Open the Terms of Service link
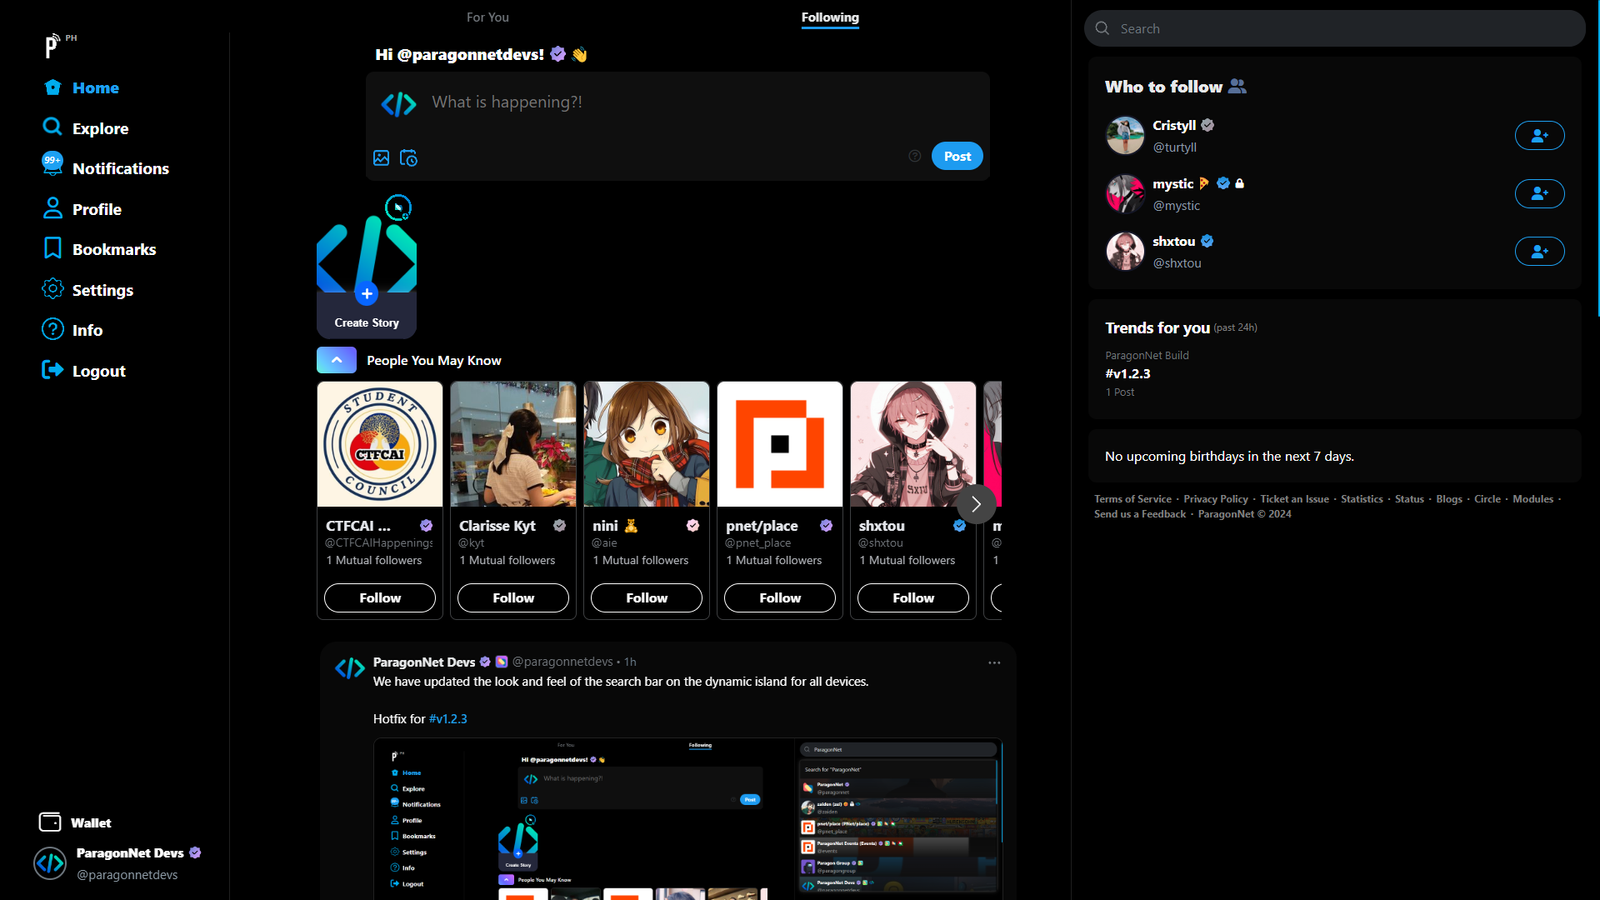 pyautogui.click(x=1132, y=499)
